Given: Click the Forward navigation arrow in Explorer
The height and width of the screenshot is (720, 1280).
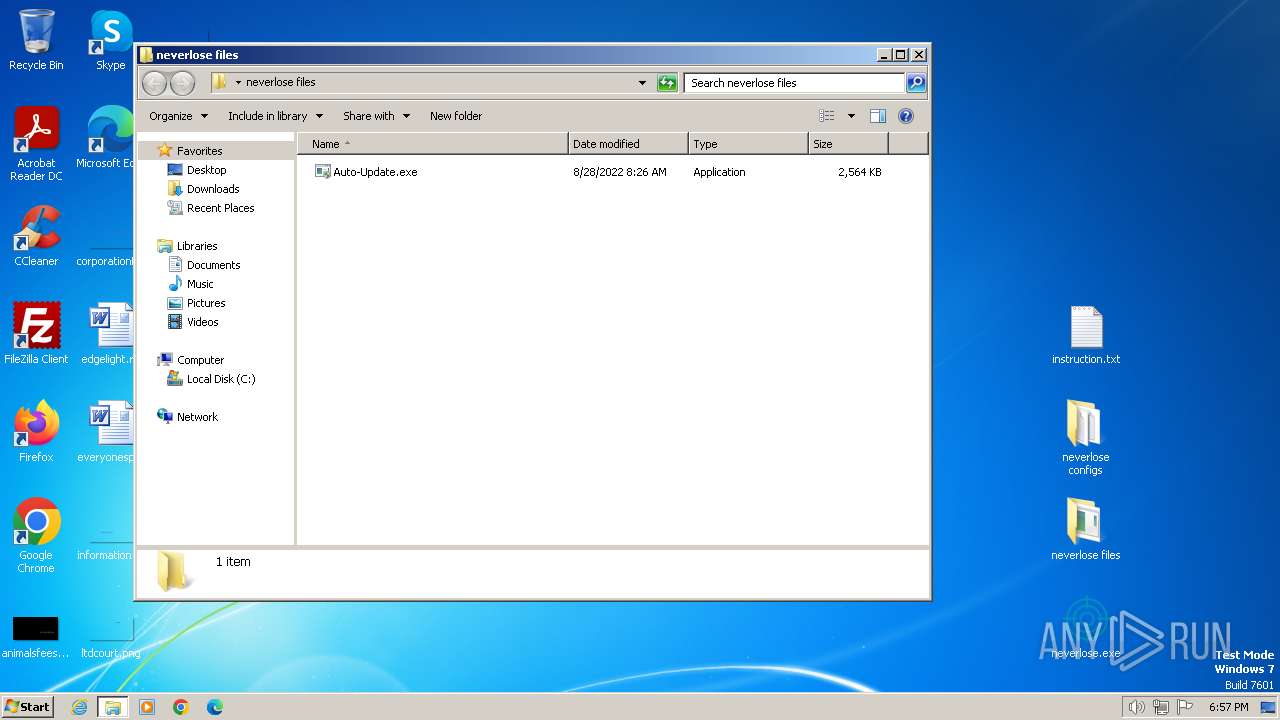Looking at the screenshot, I should (183, 83).
